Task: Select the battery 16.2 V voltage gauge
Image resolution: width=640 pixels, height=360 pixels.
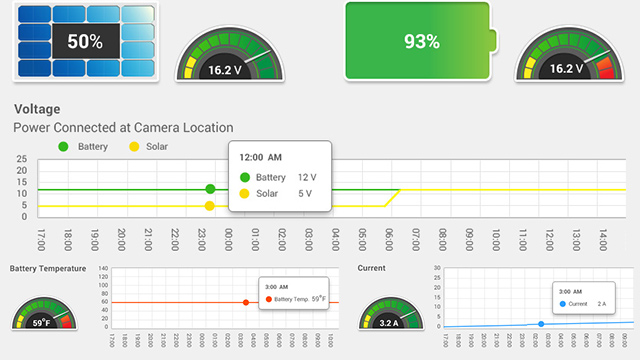Action: [569, 54]
